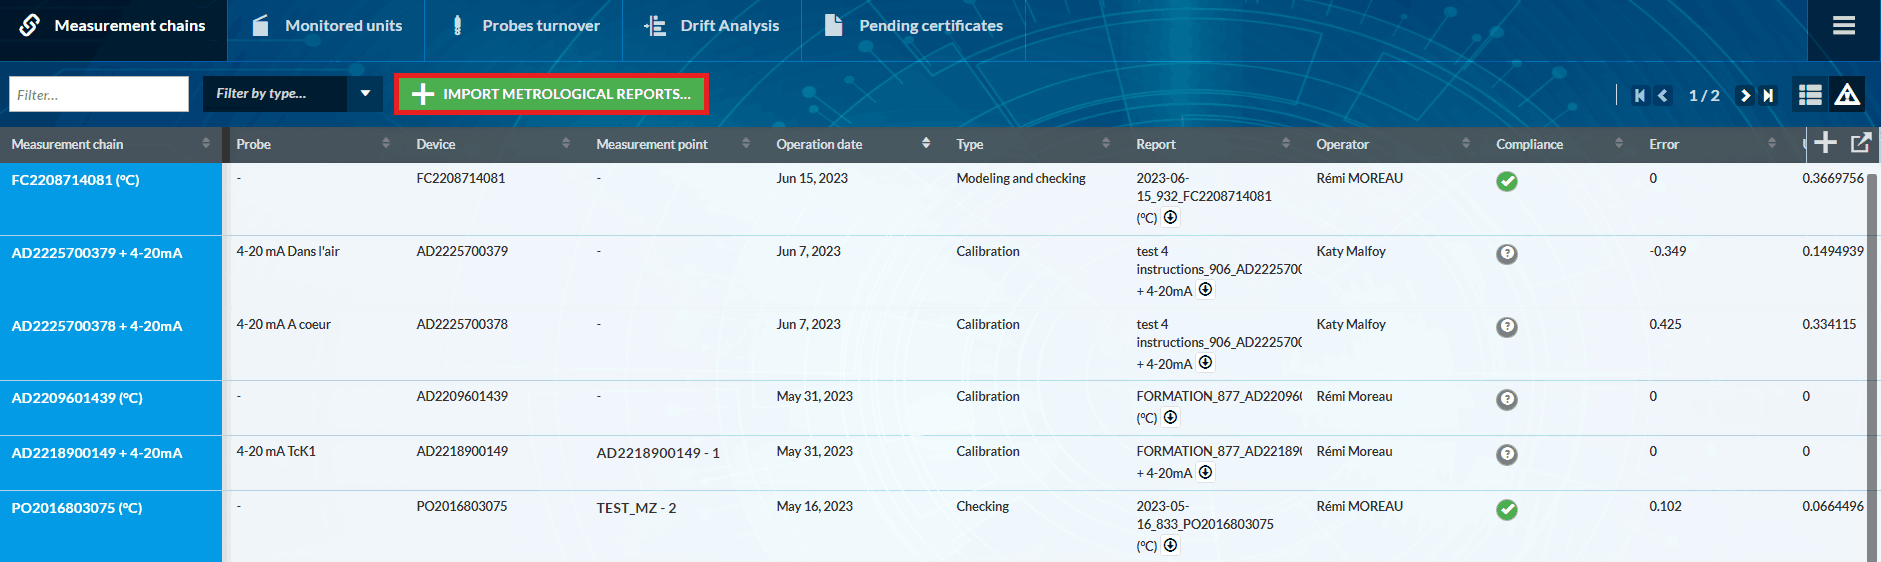Viewport: 1881px width, 562px height.
Task: Download FORMATION_877 report for AD2218900149
Action: 1205,472
